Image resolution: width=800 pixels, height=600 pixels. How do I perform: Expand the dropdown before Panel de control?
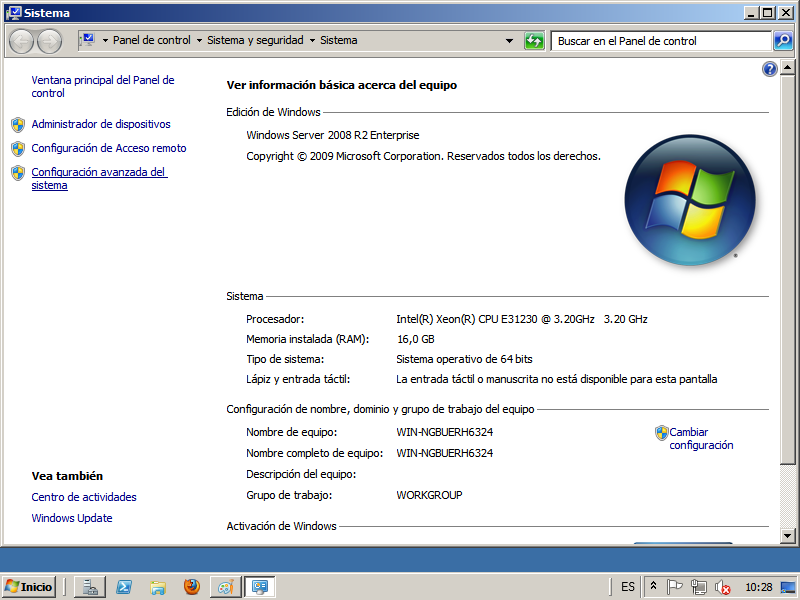[105, 40]
